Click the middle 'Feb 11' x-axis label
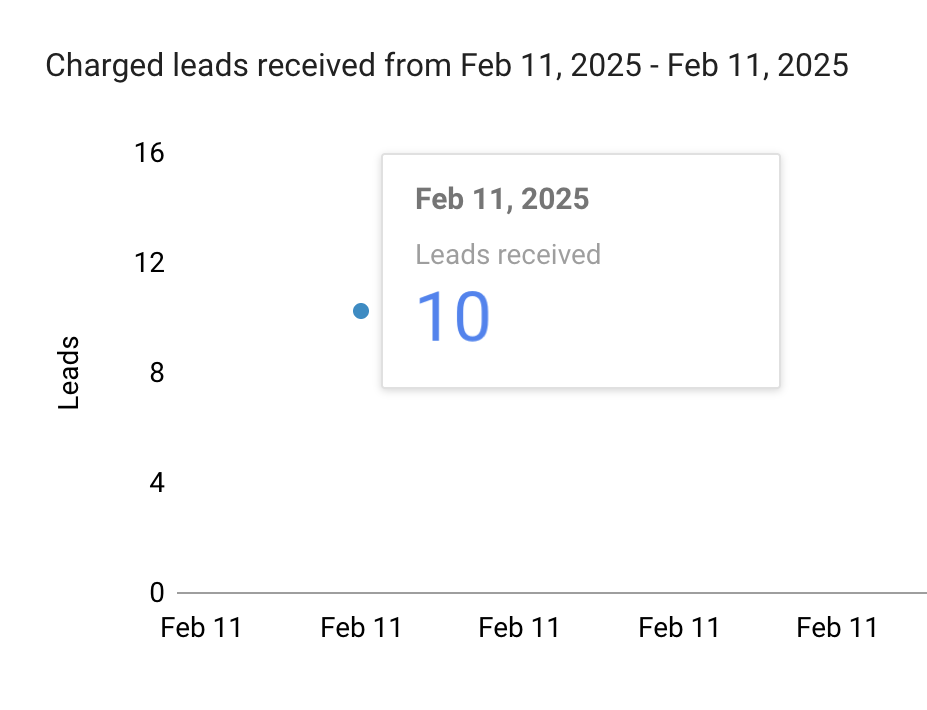The height and width of the screenshot is (710, 927). coord(519,628)
